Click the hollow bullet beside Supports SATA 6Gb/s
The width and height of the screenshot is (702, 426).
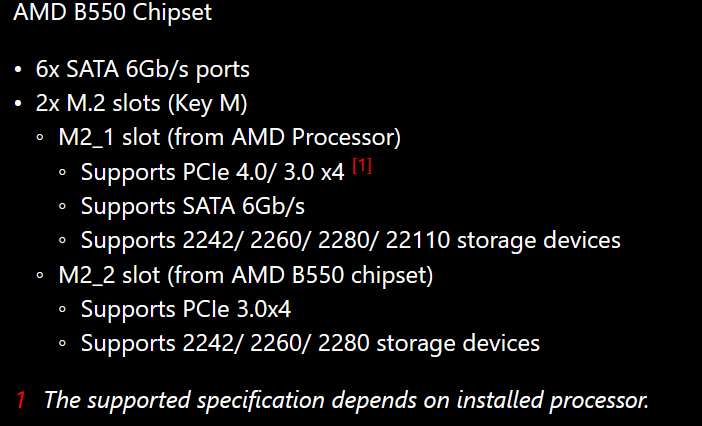(x=62, y=207)
